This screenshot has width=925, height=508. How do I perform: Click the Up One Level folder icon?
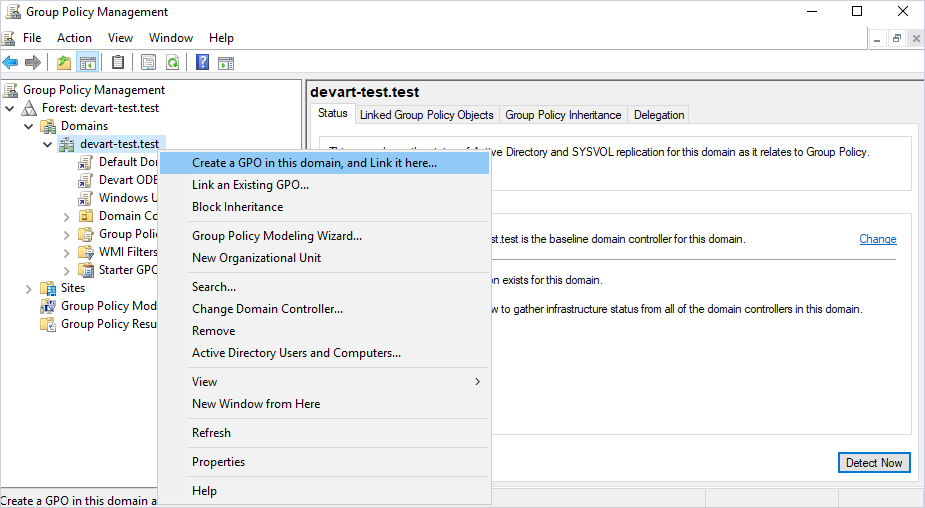64,63
